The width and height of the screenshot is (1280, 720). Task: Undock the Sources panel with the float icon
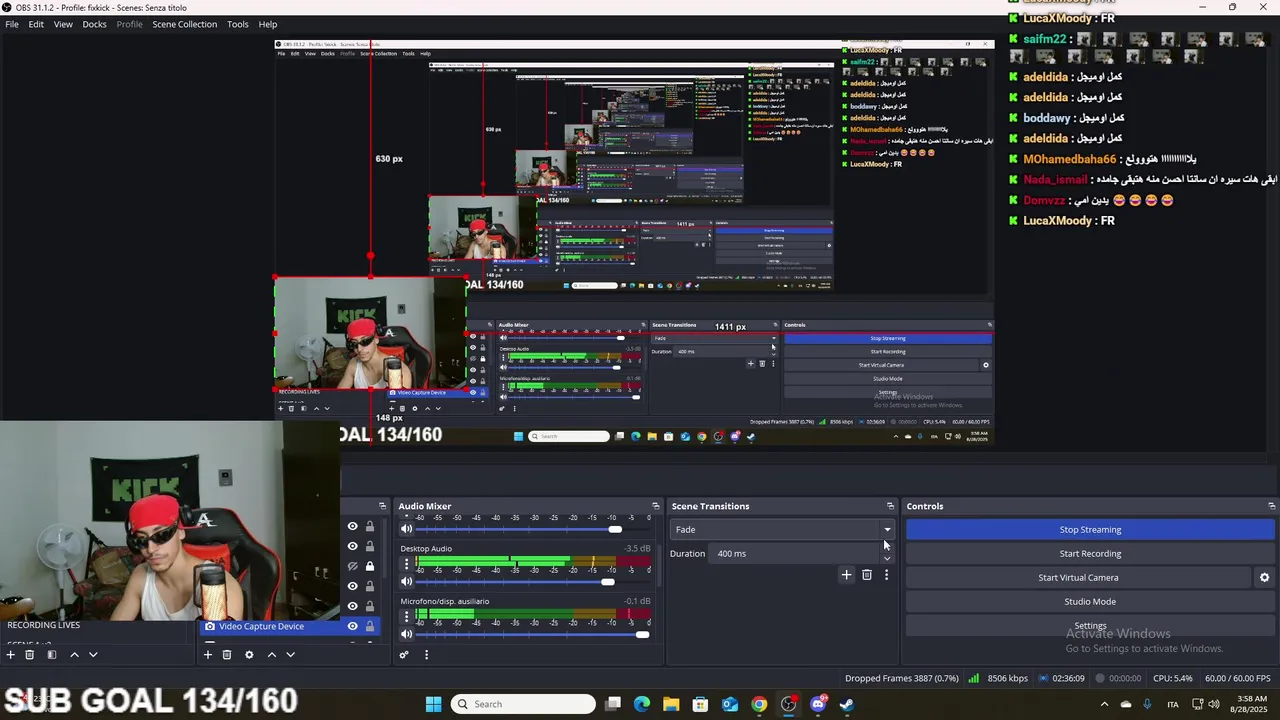click(382, 506)
